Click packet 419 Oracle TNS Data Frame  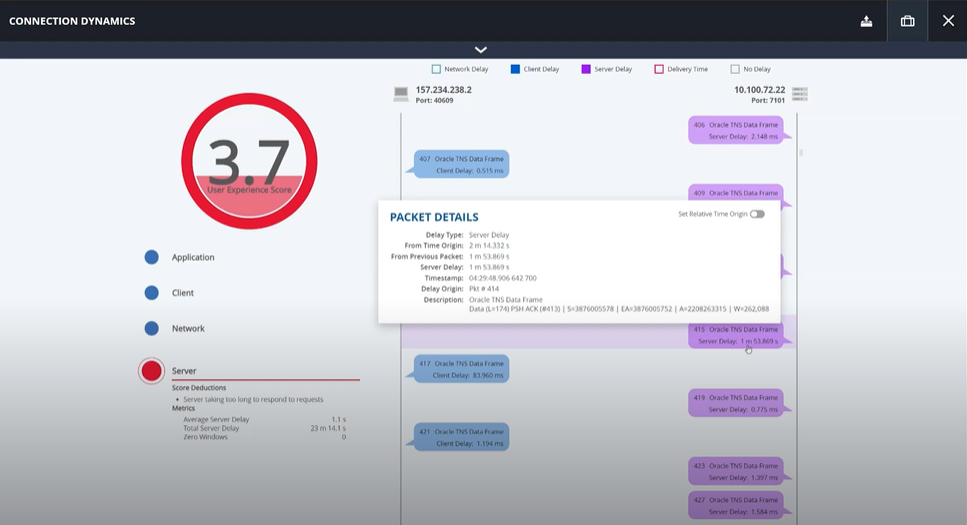736,402
